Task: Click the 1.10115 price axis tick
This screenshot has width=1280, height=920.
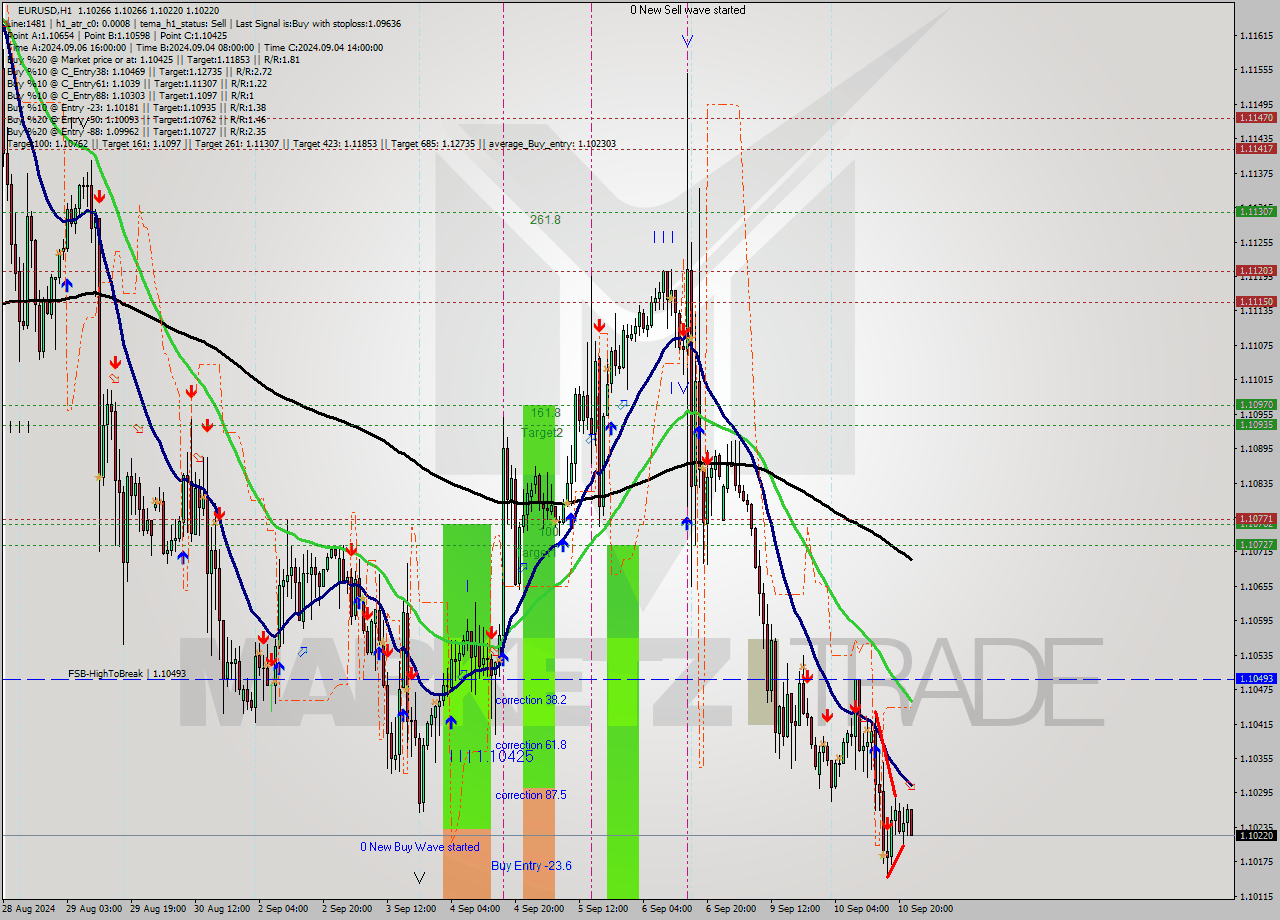Action: coord(1256,896)
